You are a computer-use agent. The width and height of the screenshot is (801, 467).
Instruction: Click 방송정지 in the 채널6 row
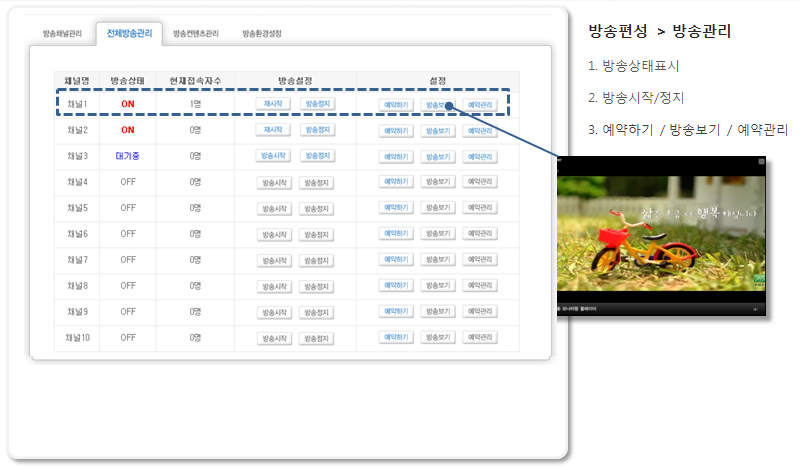pos(317,234)
